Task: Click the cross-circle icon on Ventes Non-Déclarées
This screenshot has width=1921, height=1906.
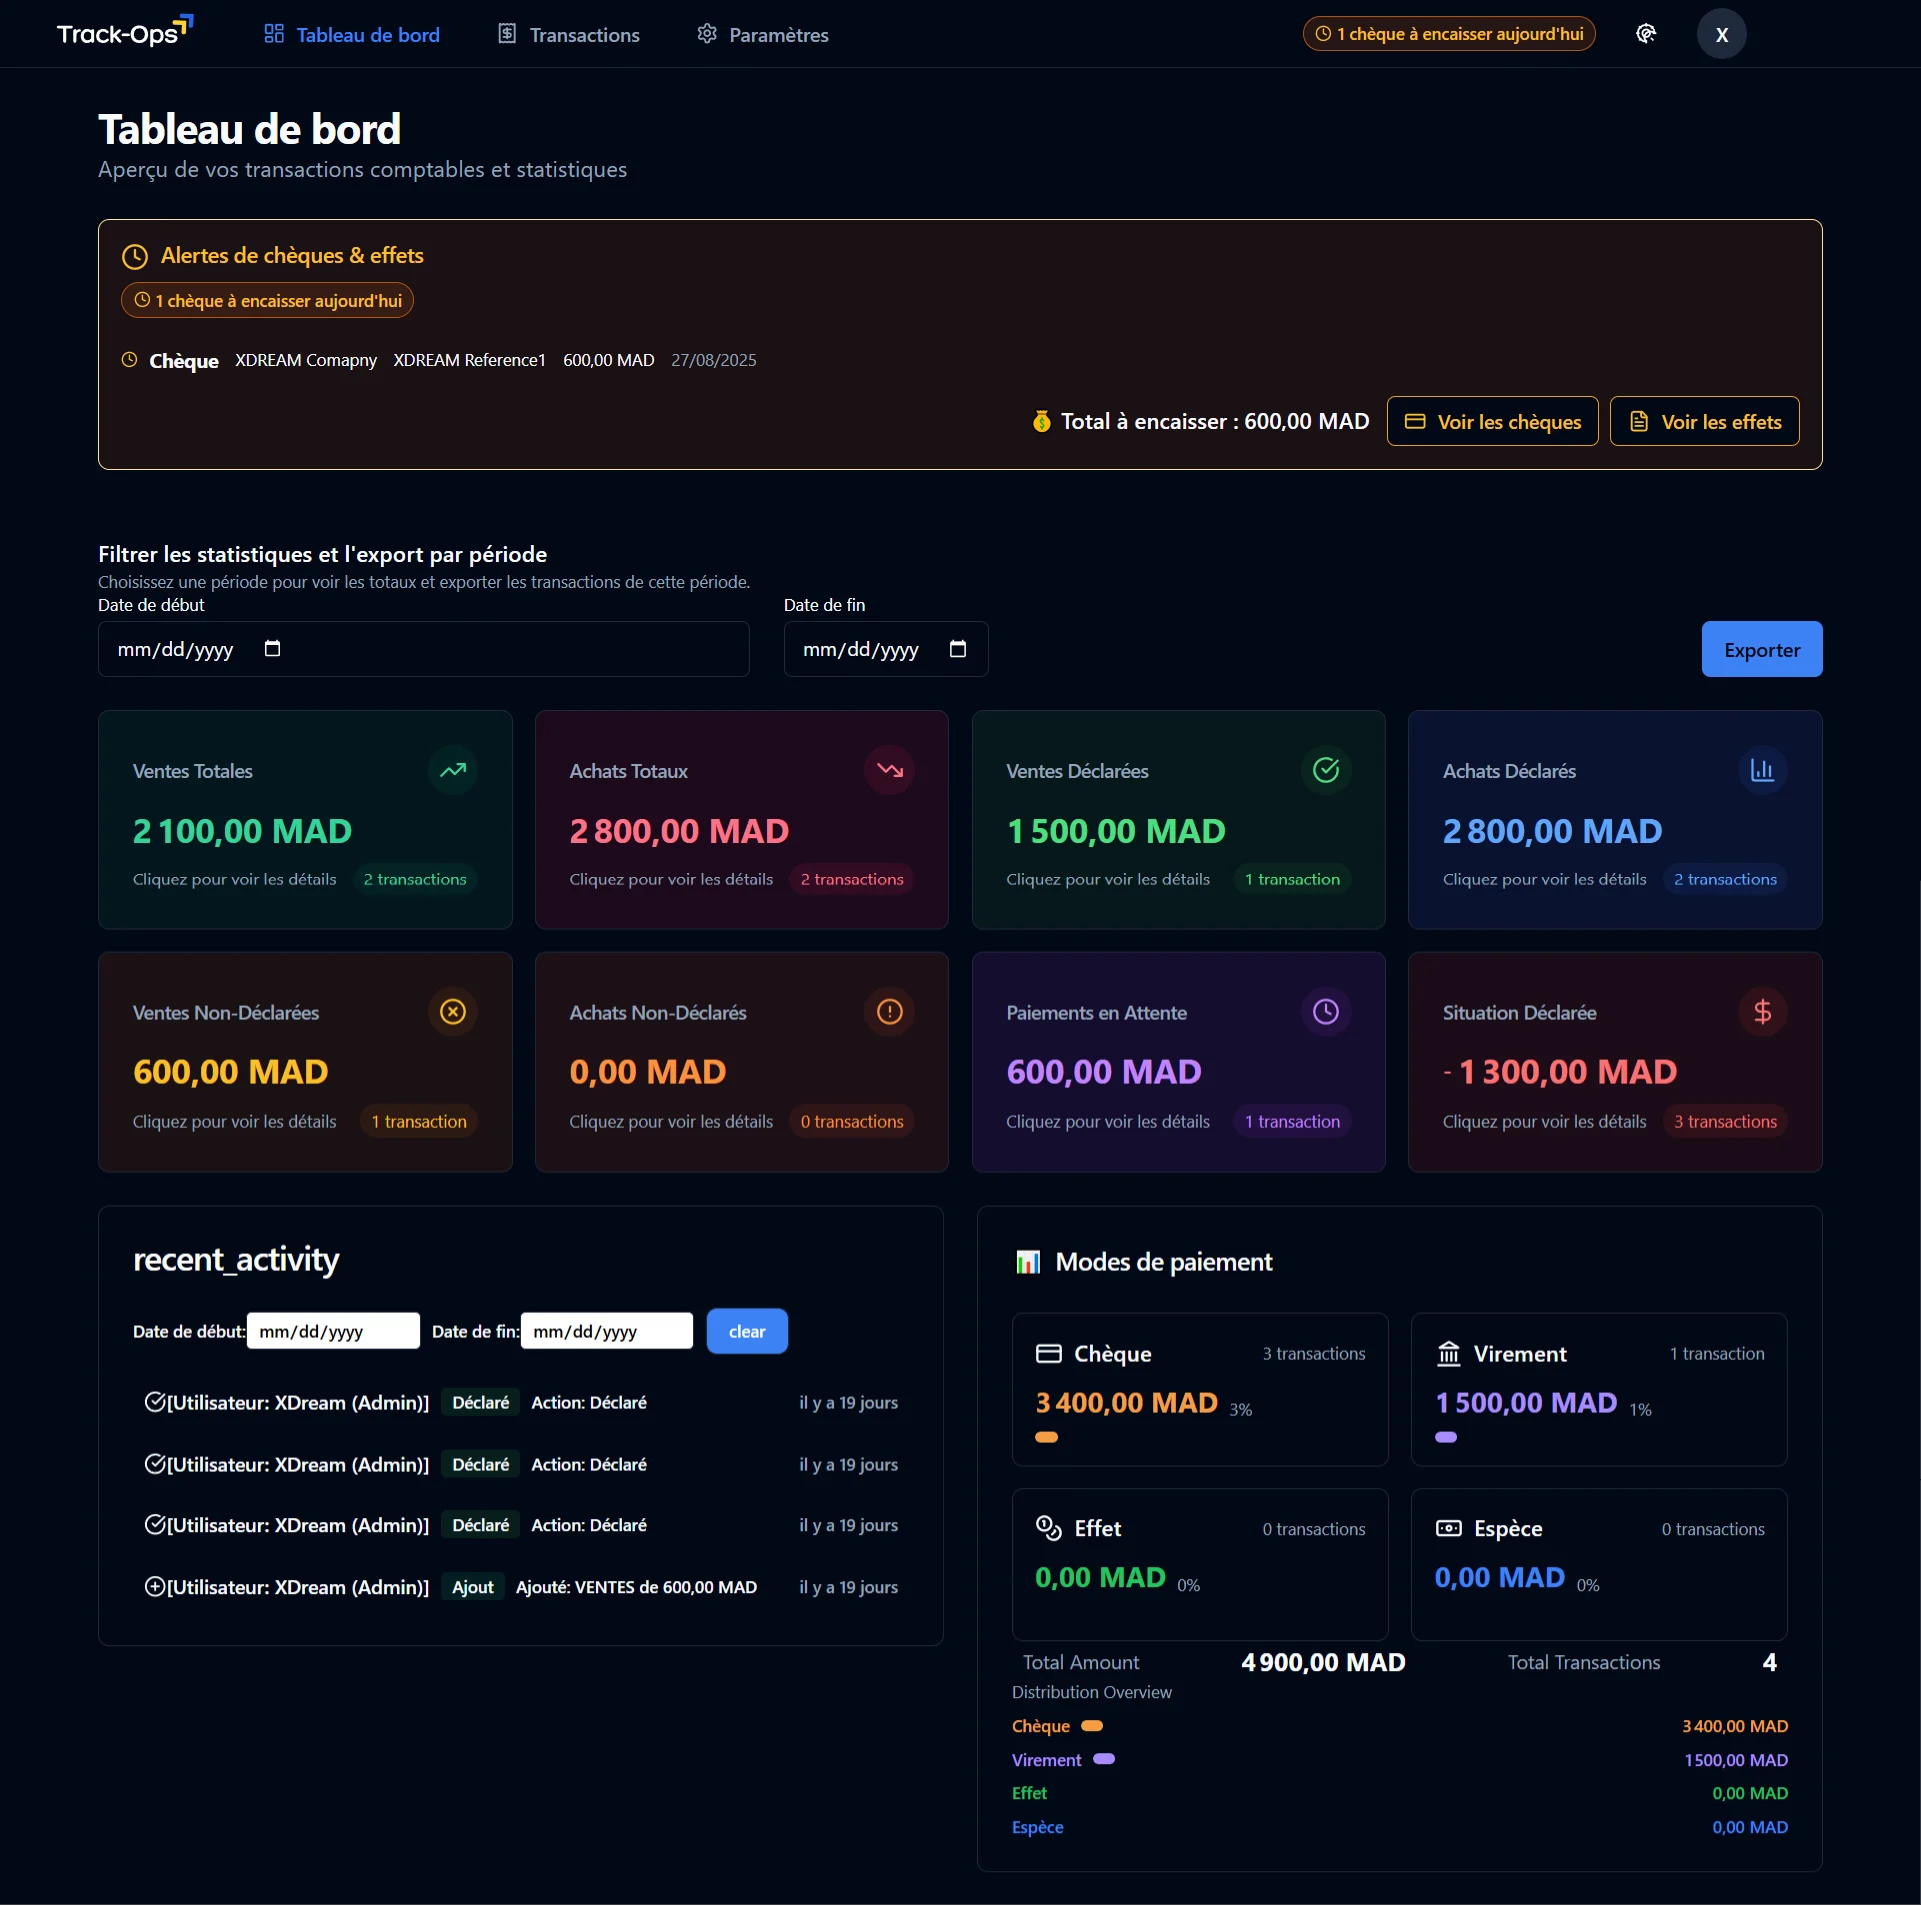Action: [453, 1012]
